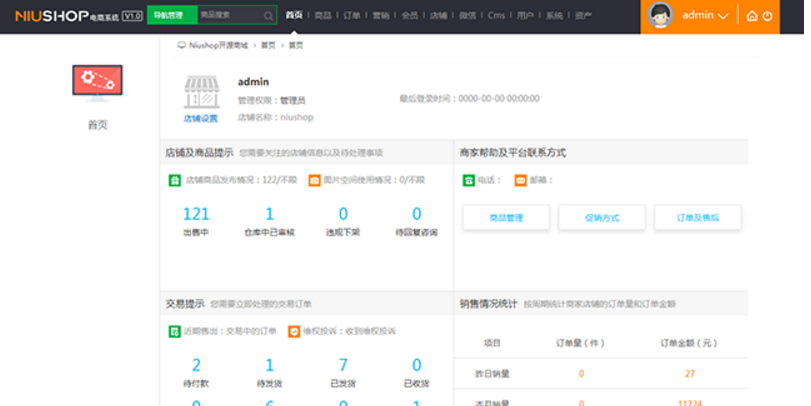Click the 121 出售中 count
This screenshot has width=811, height=406.
(196, 214)
